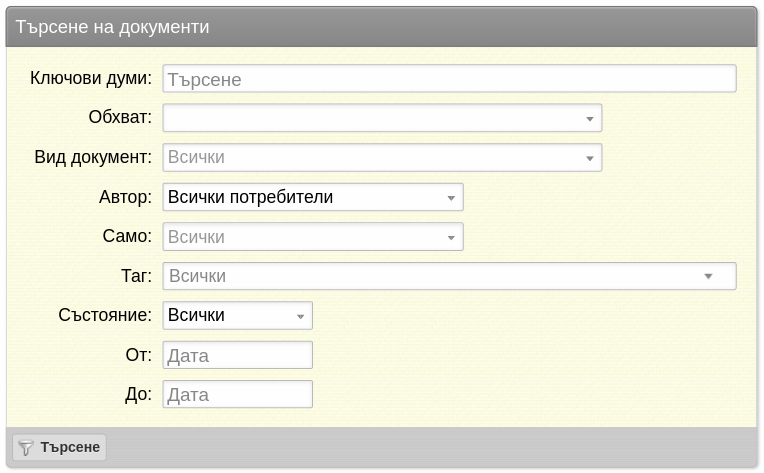This screenshot has width=764, height=473.
Task: Click the funnel icon on the Търсене button
Action: click(x=25, y=447)
